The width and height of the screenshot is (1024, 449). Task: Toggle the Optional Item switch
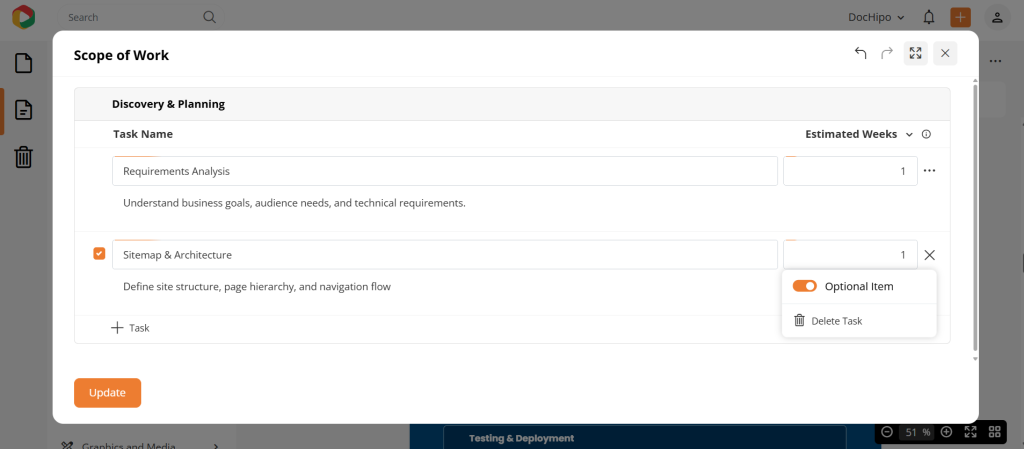pyautogui.click(x=805, y=286)
